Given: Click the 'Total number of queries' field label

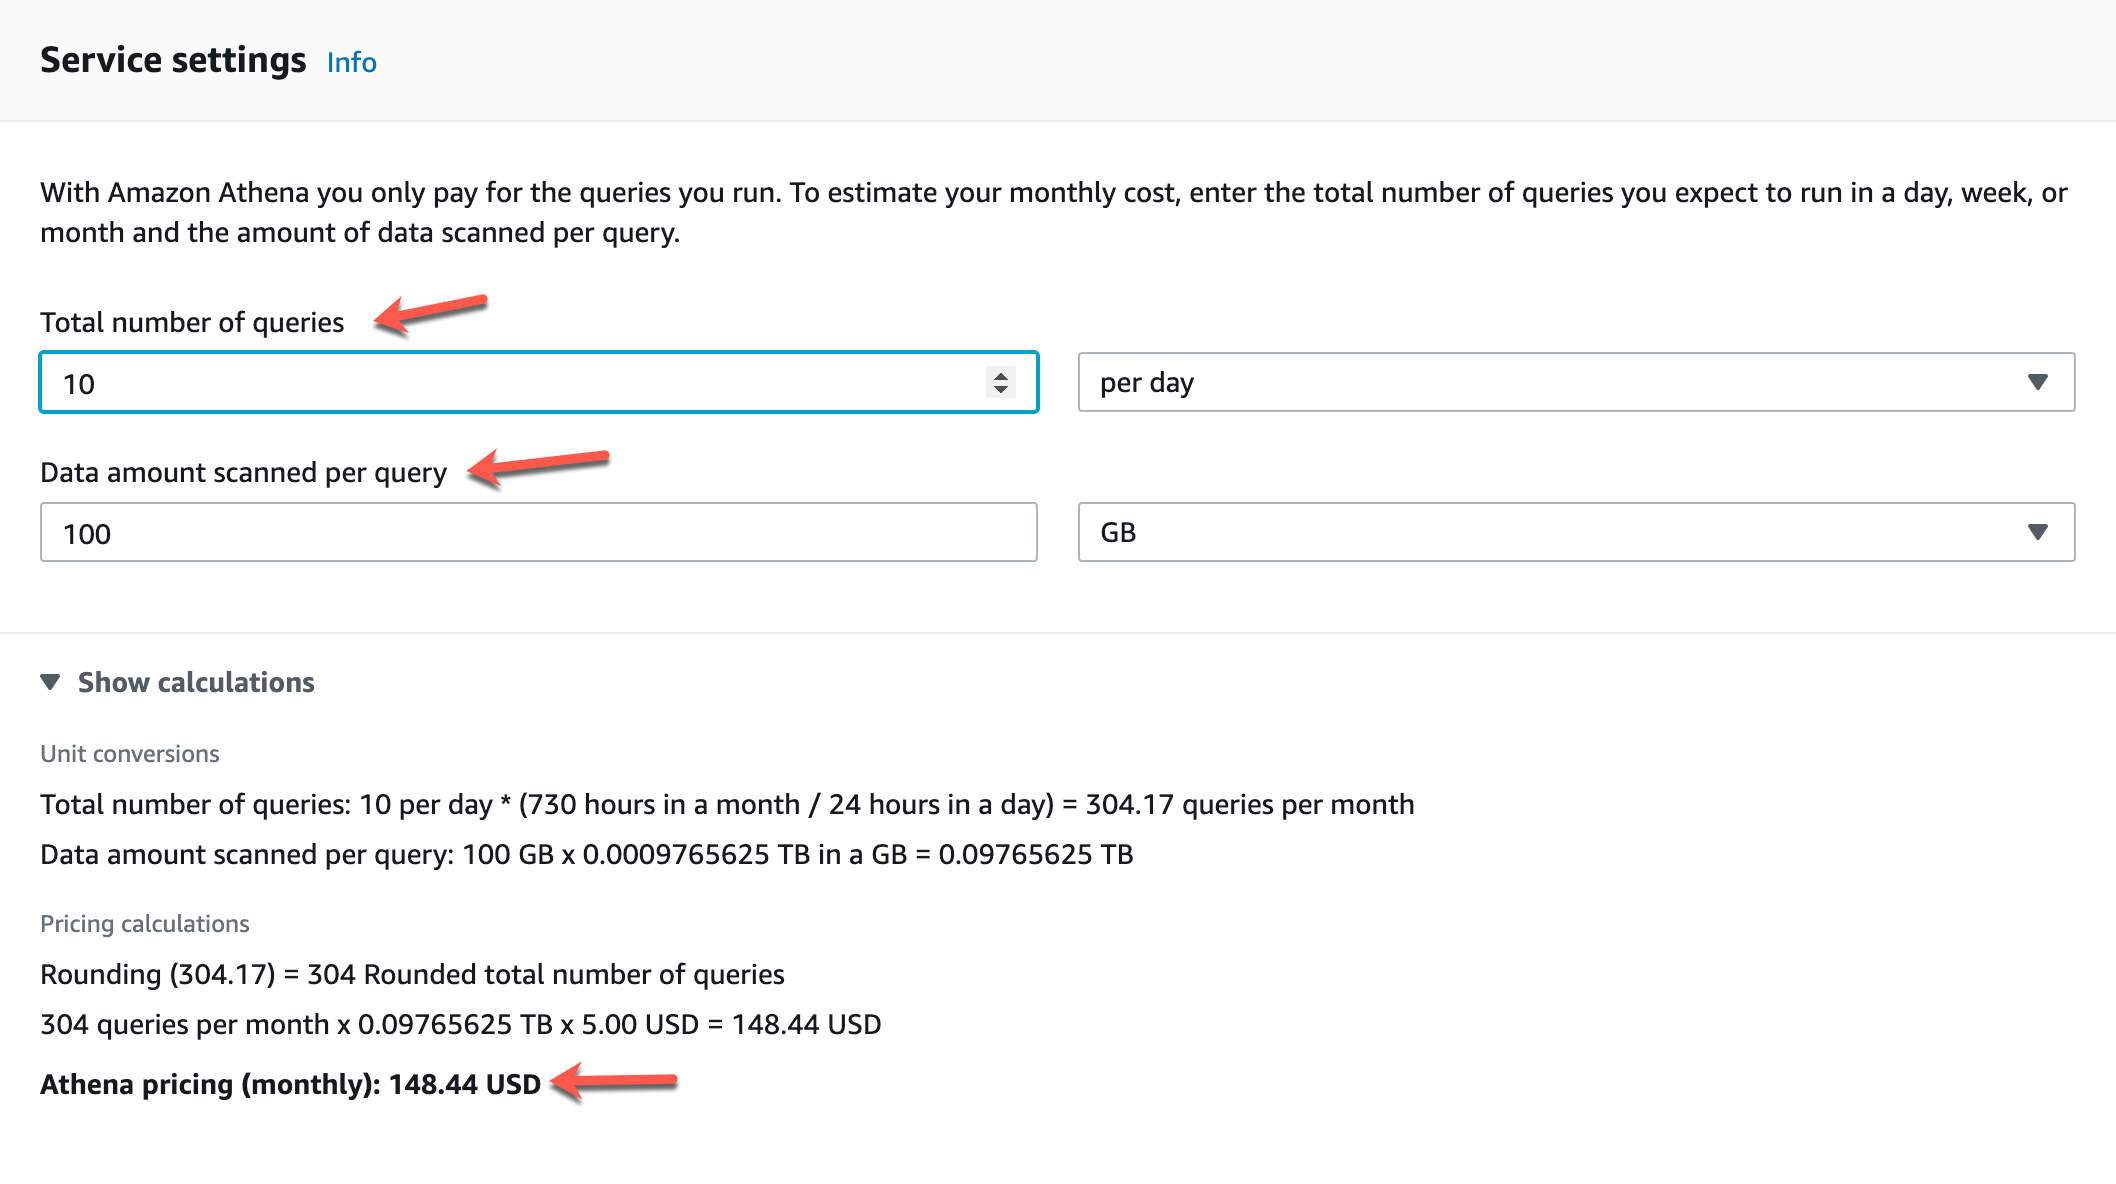Looking at the screenshot, I should [192, 322].
